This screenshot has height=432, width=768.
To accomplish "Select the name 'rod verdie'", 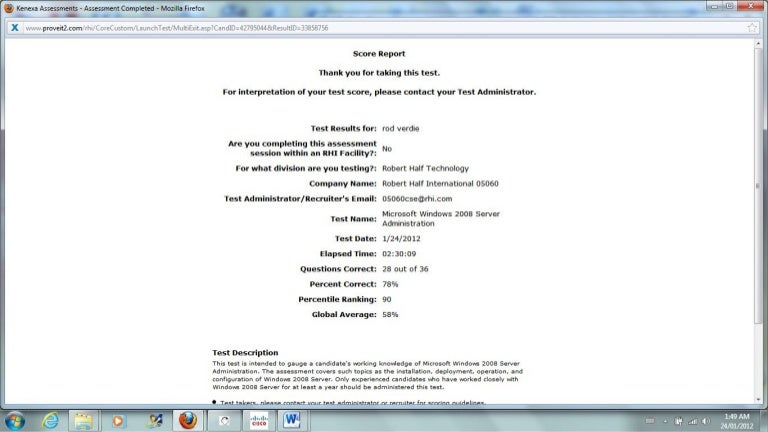I will click(401, 128).
